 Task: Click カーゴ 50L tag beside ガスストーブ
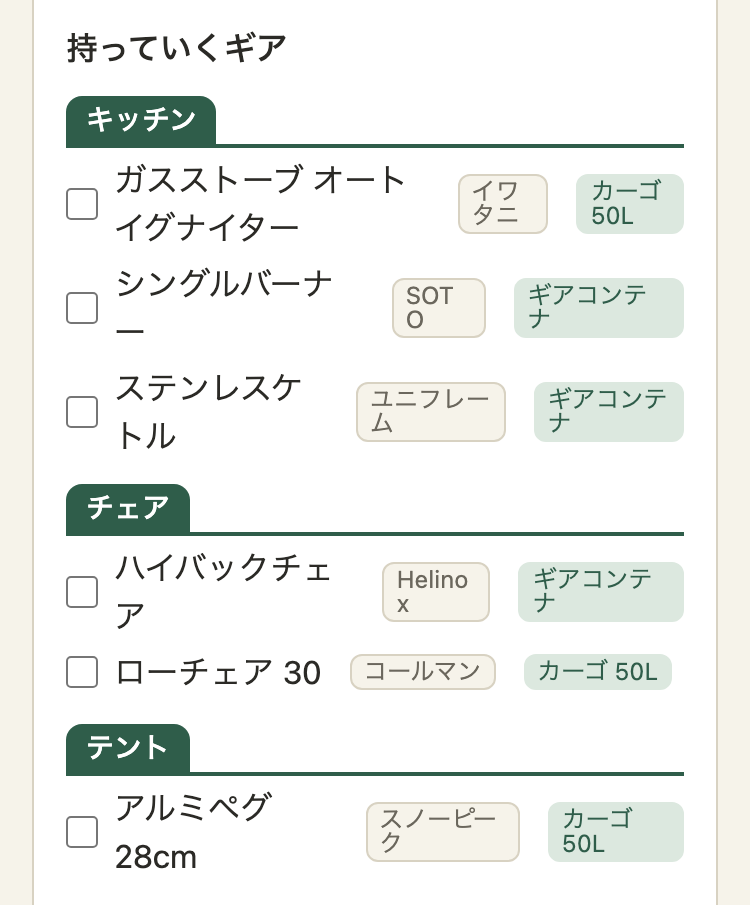coord(630,204)
